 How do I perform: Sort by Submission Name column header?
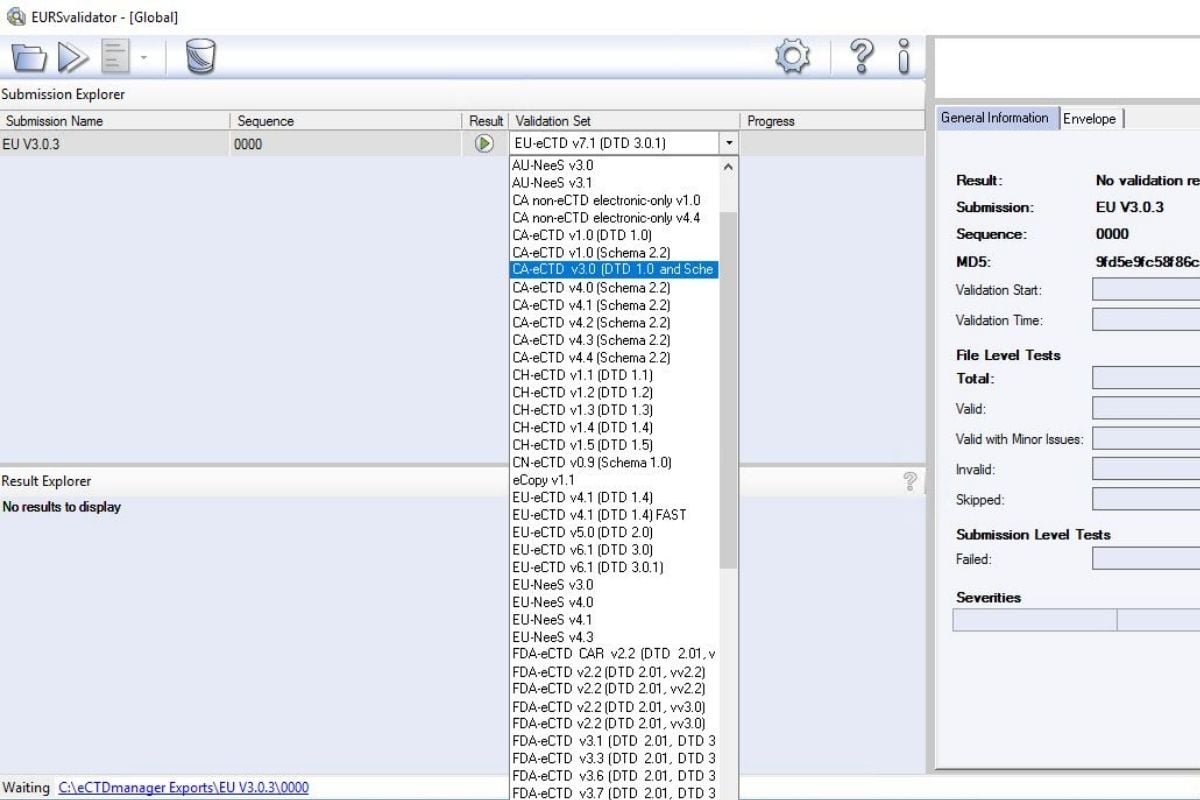[115, 121]
